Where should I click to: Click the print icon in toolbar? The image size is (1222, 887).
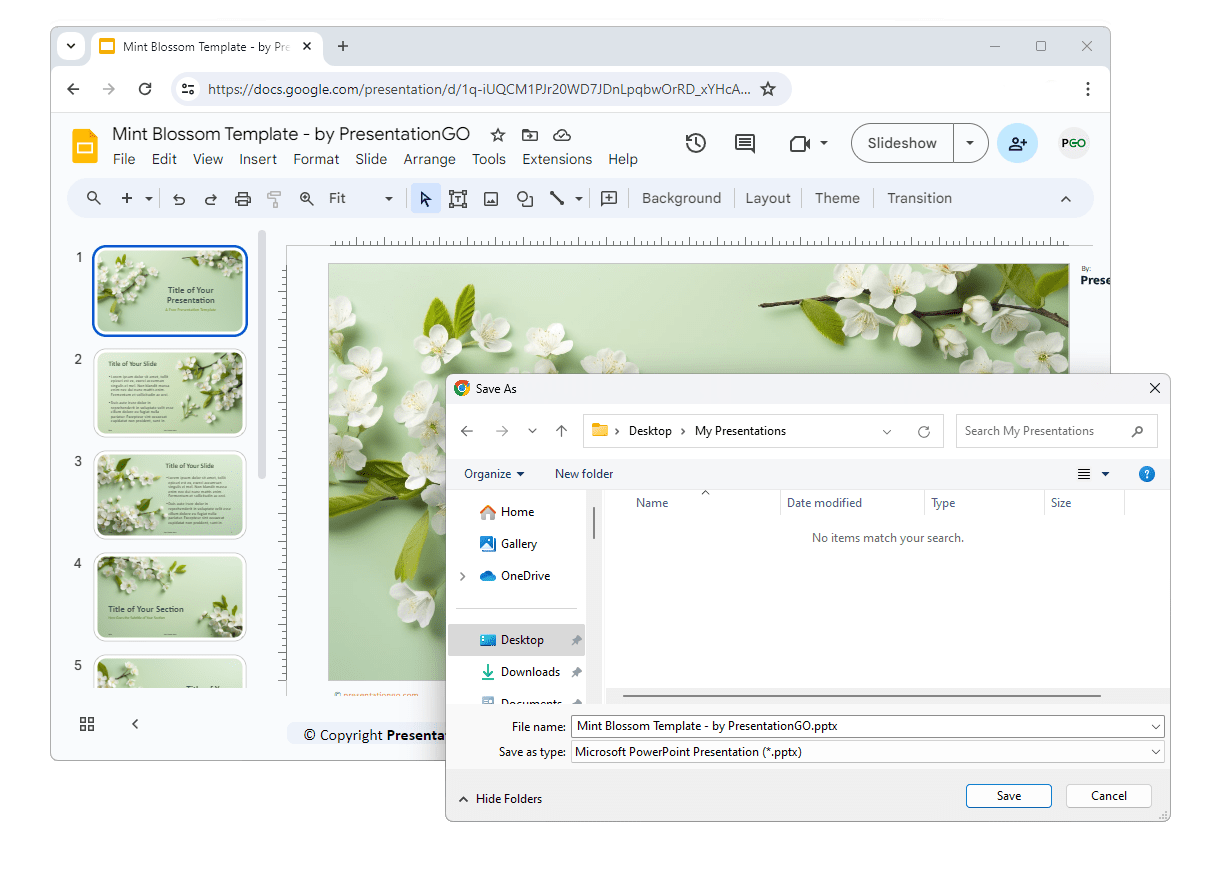242,199
